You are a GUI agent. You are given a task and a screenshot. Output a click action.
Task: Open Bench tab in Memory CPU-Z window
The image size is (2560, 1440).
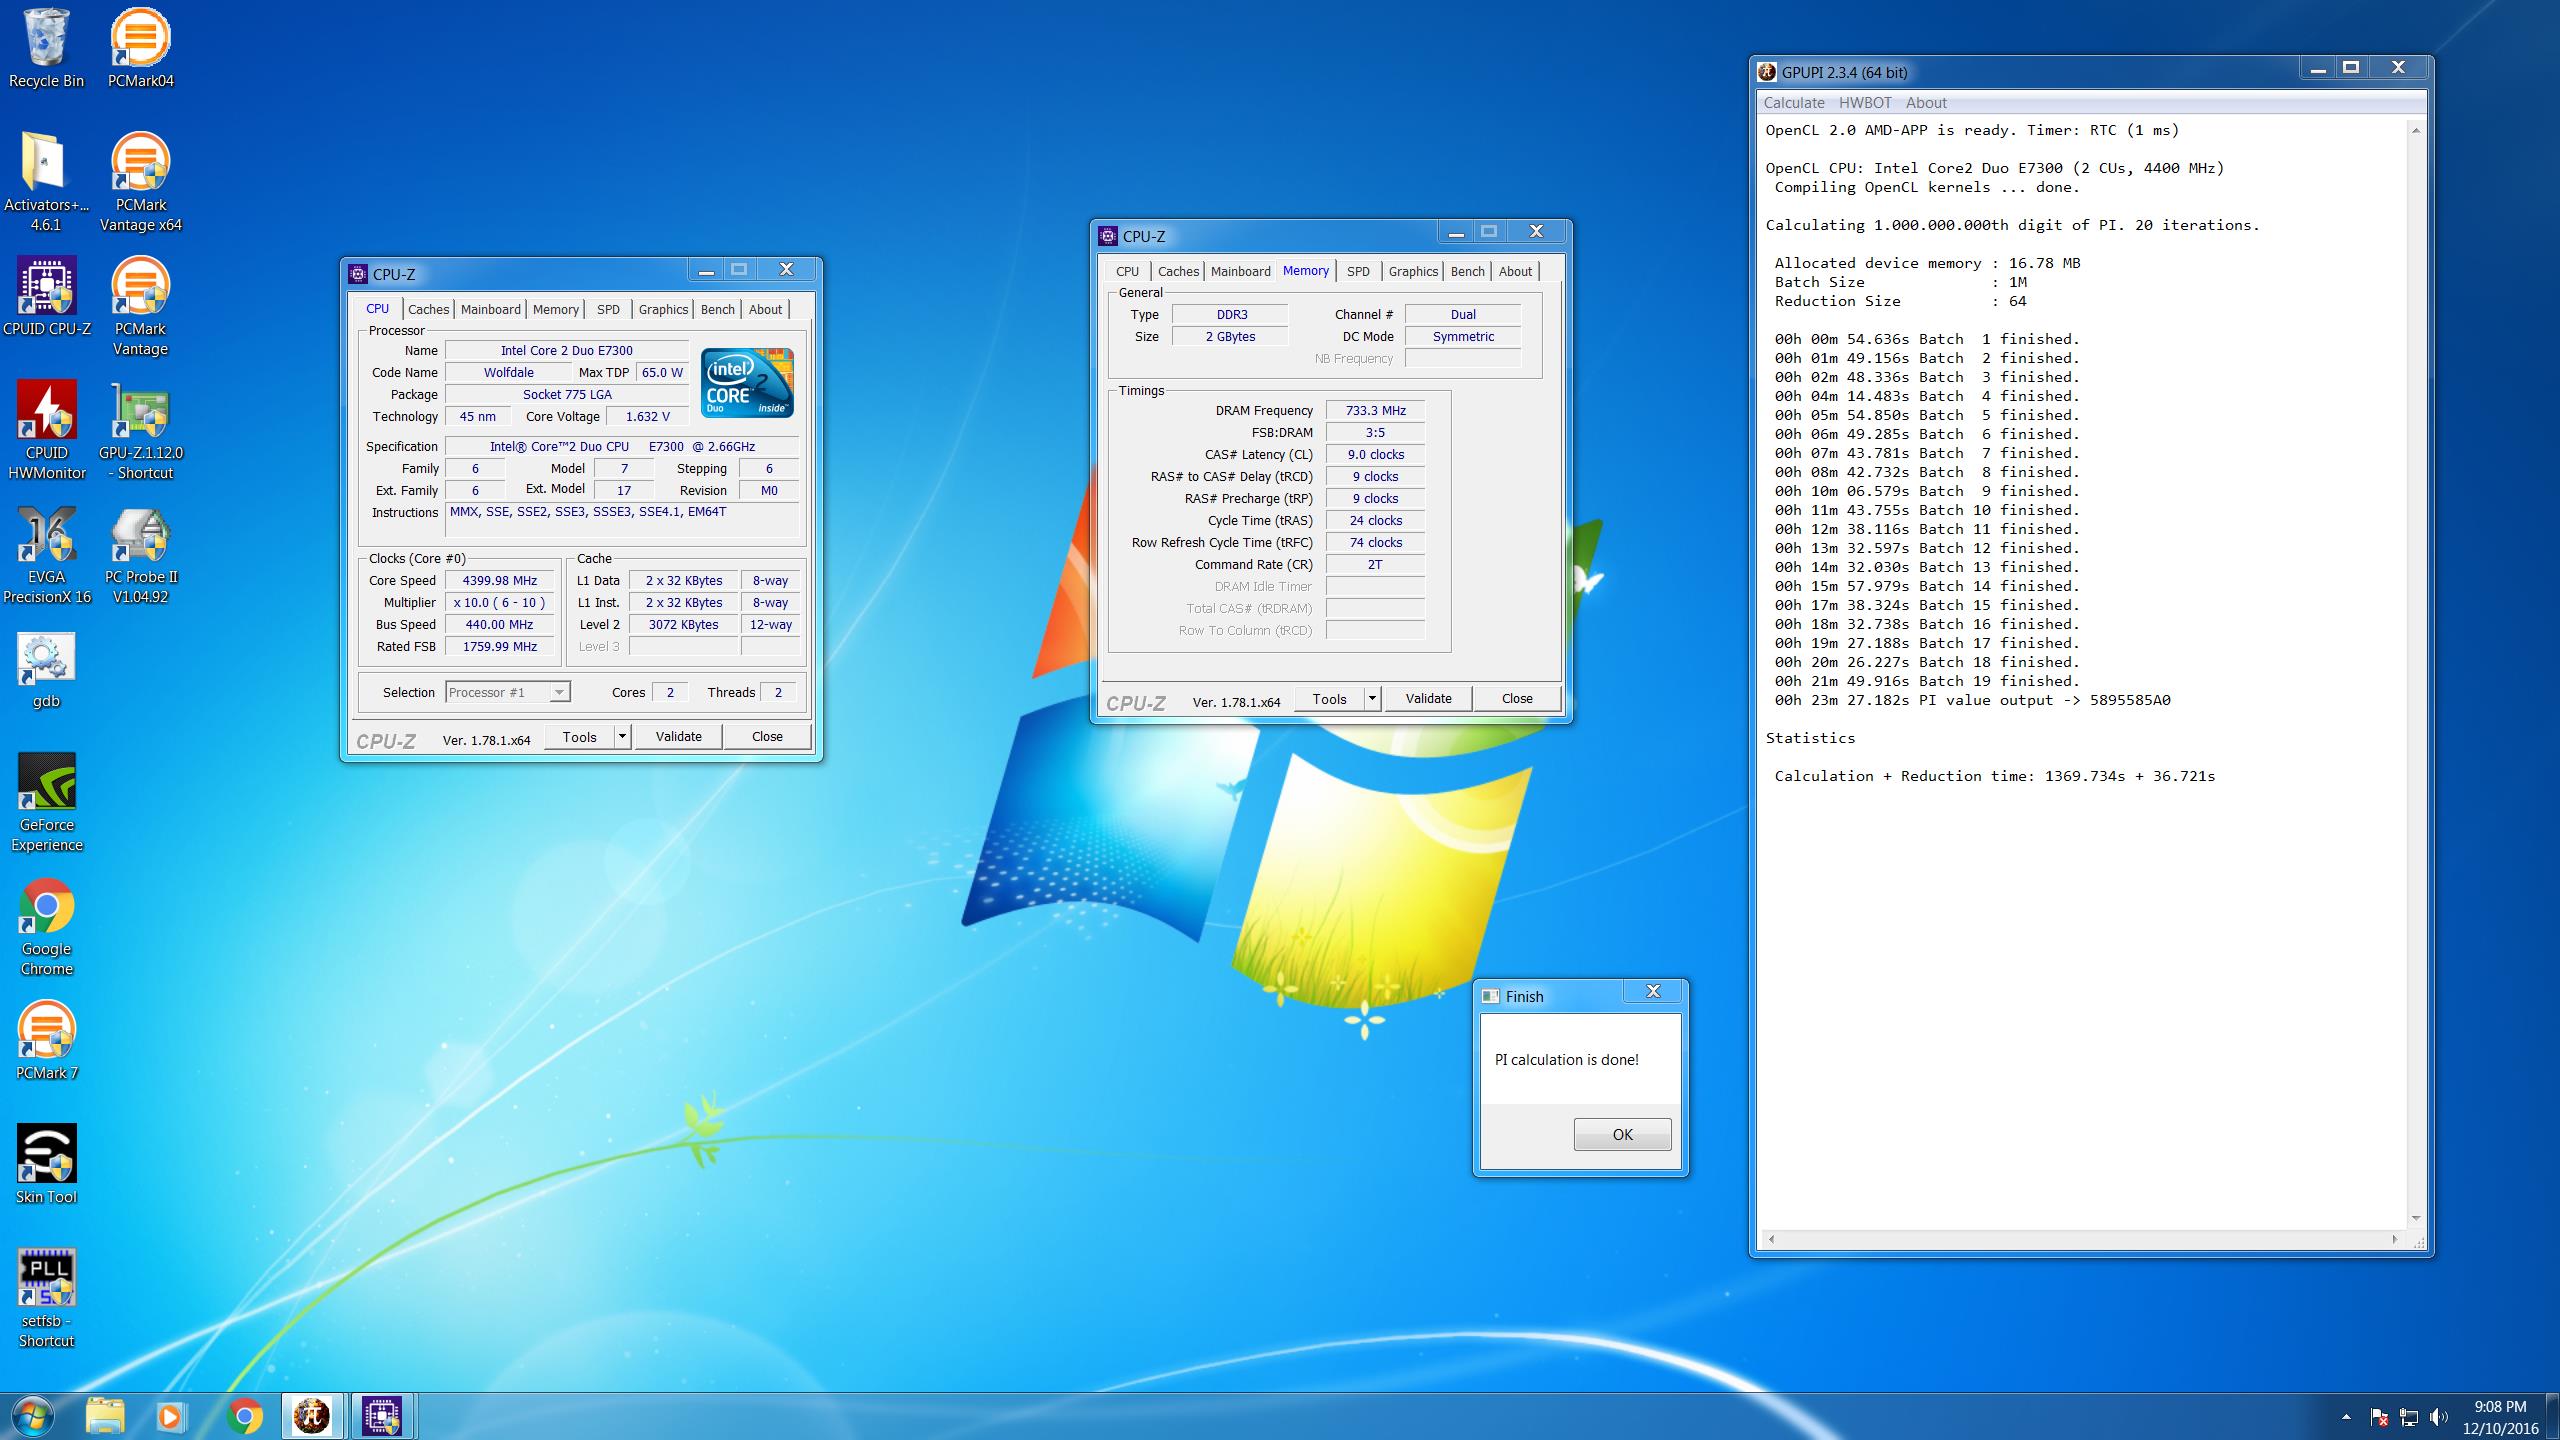pyautogui.click(x=1467, y=271)
